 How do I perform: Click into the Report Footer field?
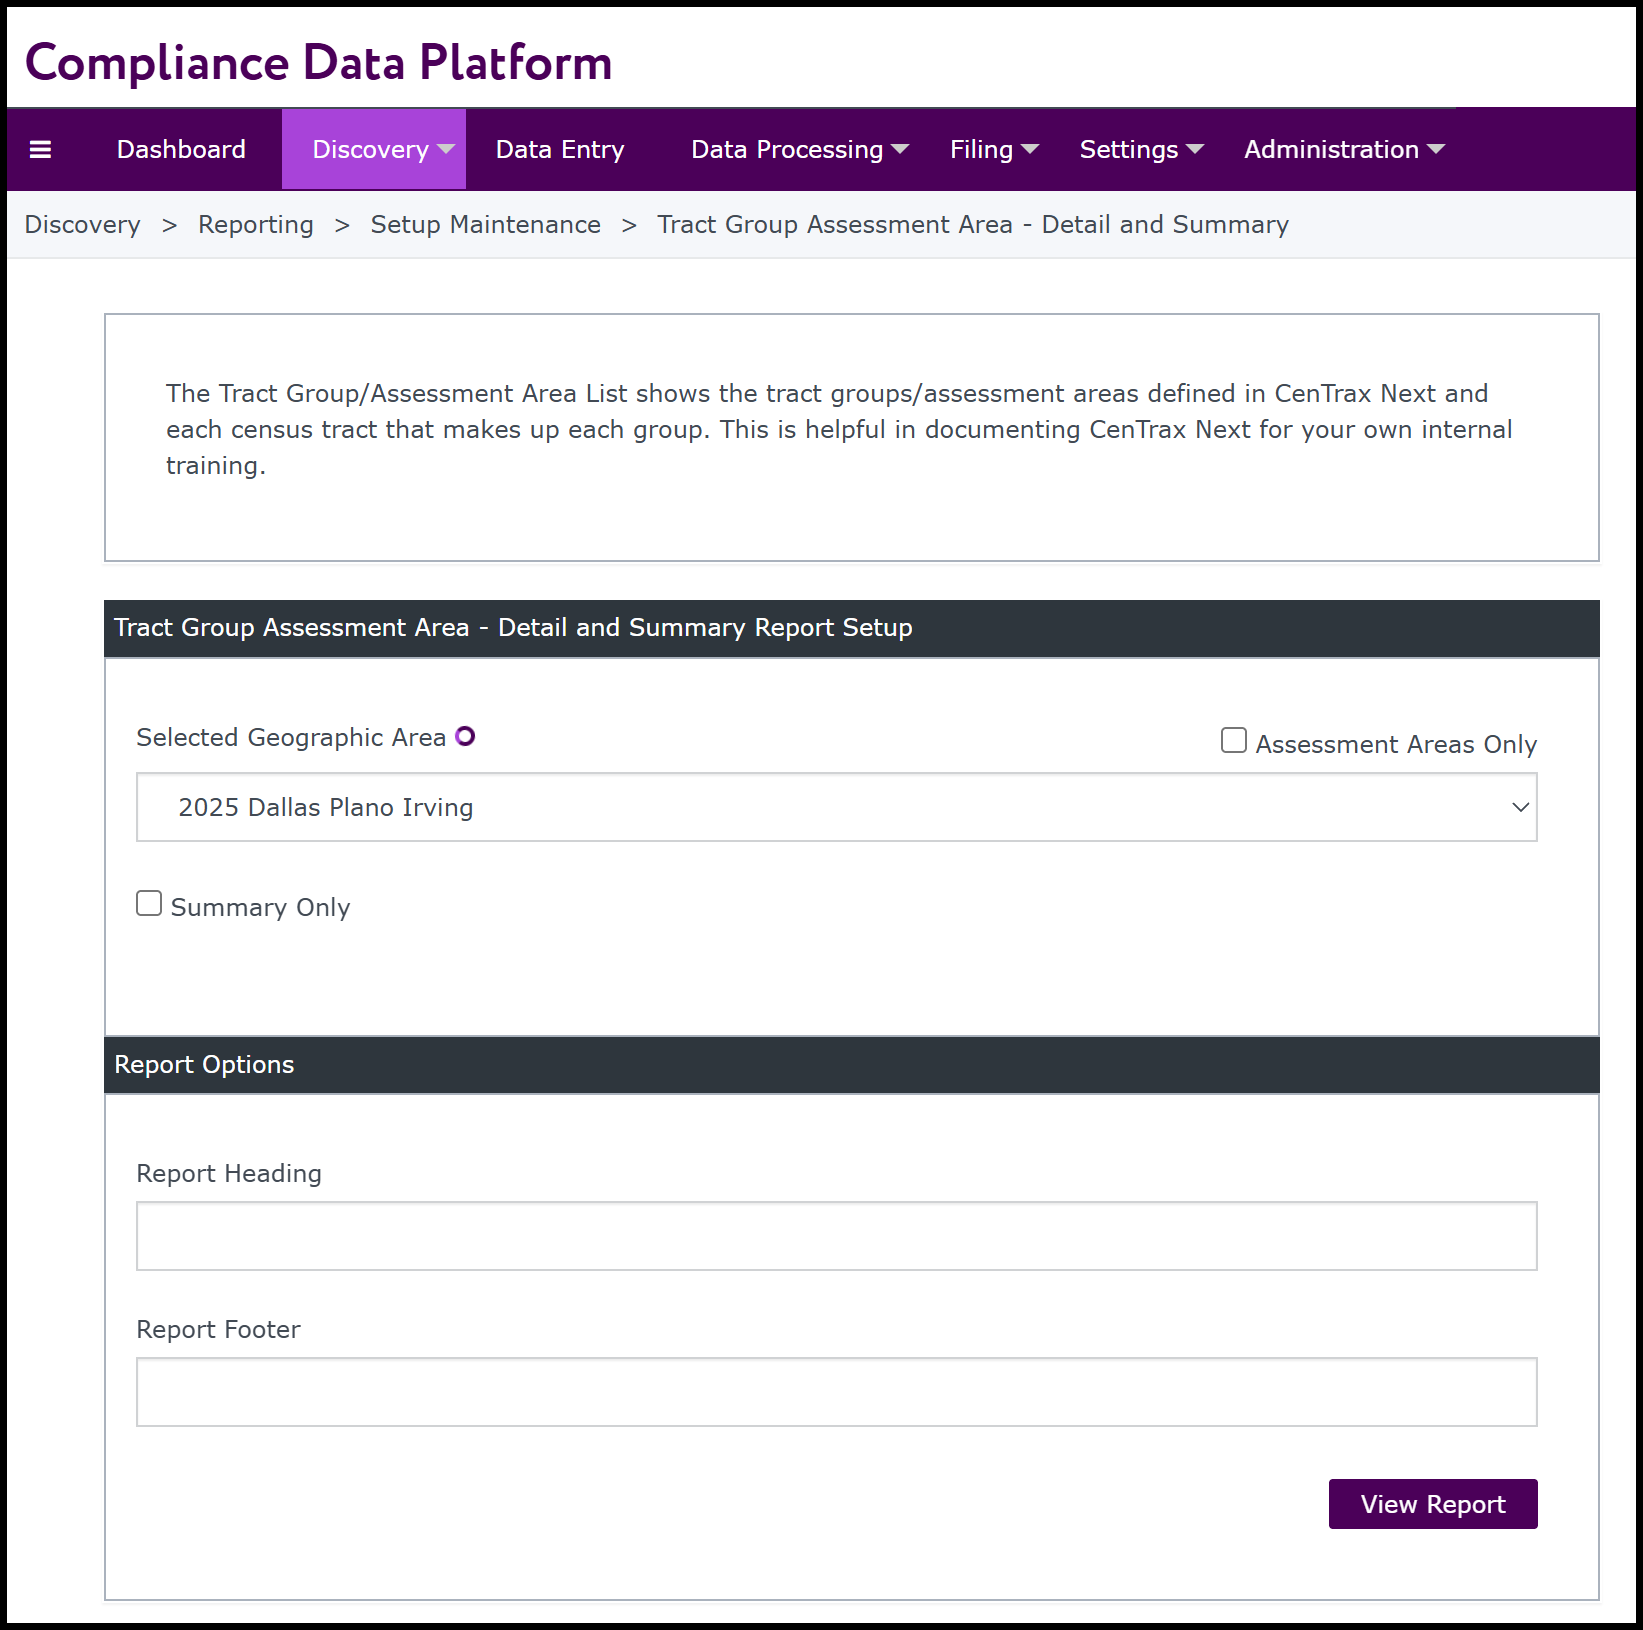point(836,1392)
